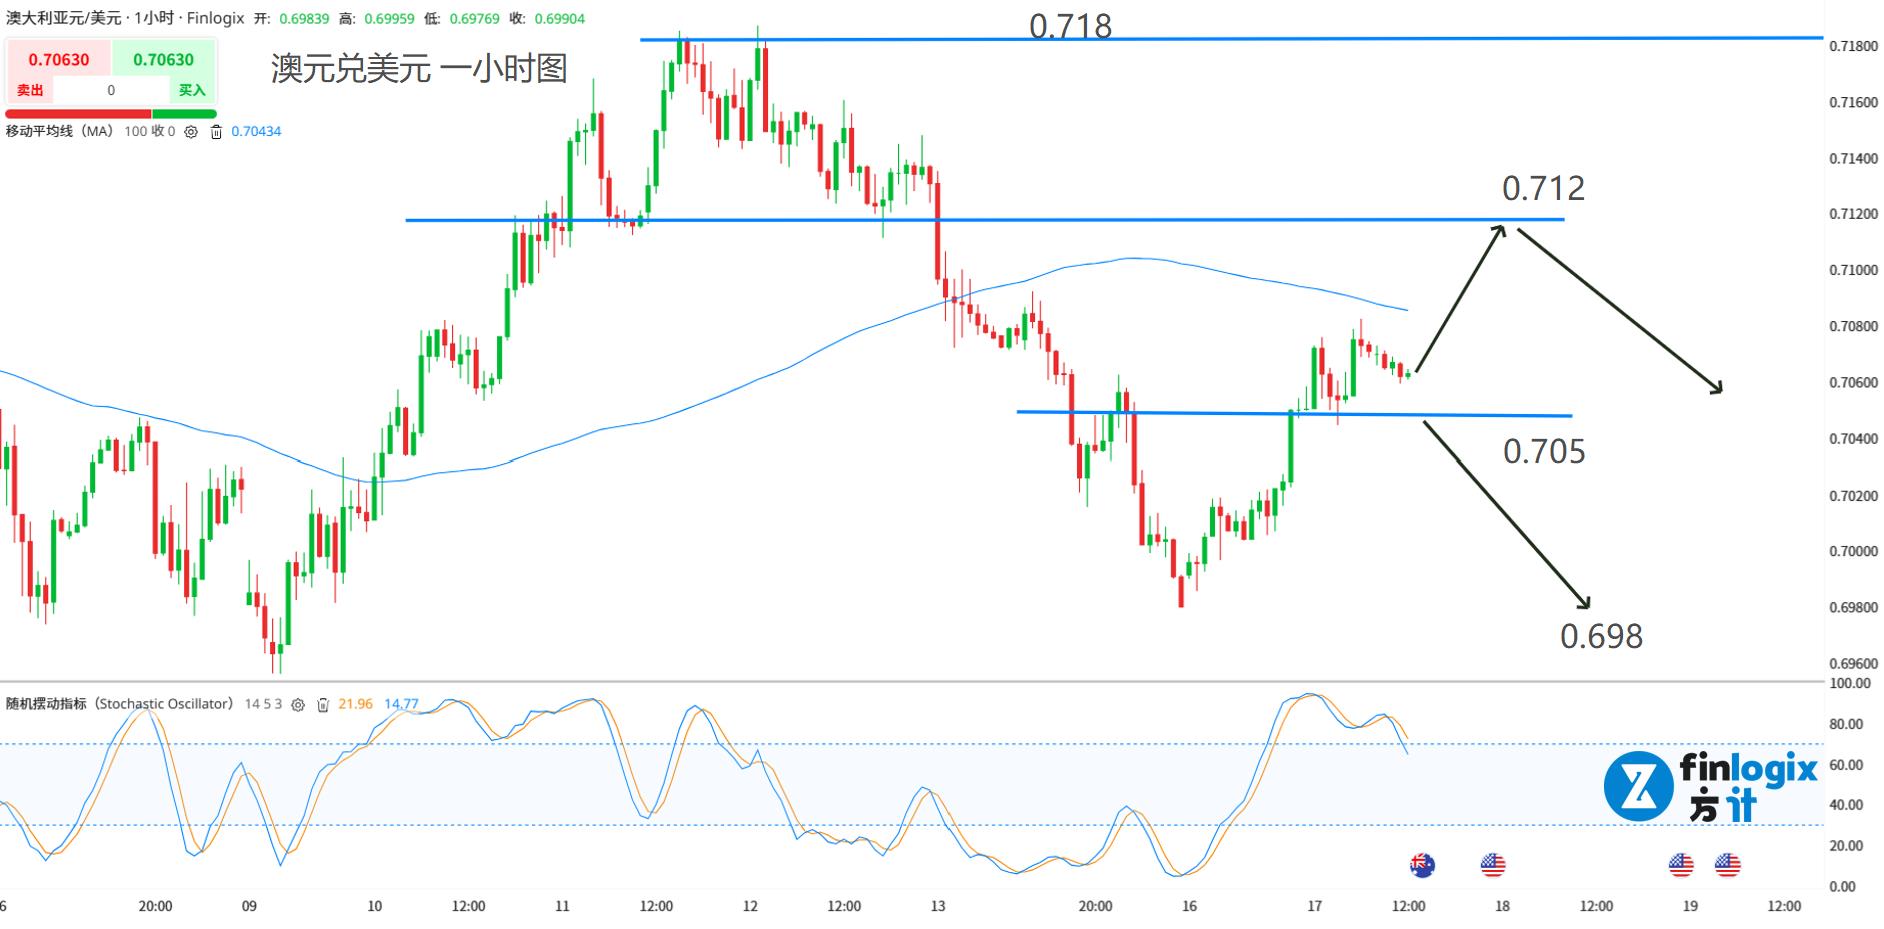Open Stochastic Oscillator settings gear
Image resolution: width=1884 pixels, height=929 pixels.
click(297, 705)
